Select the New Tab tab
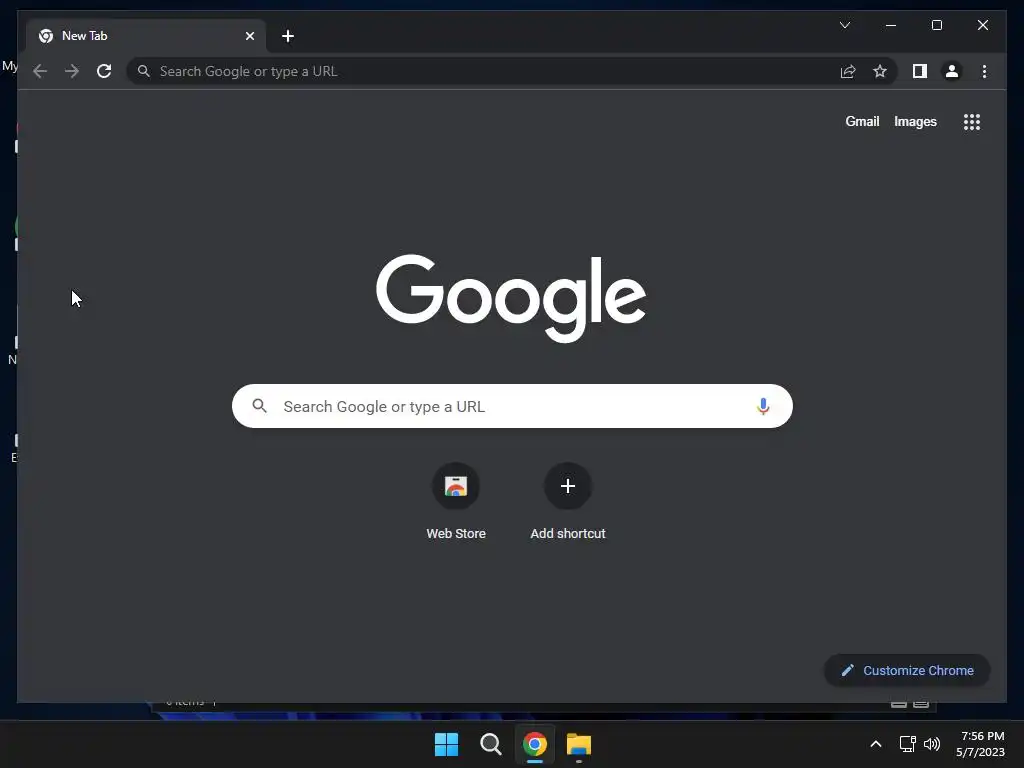The image size is (1024, 768). [146, 36]
